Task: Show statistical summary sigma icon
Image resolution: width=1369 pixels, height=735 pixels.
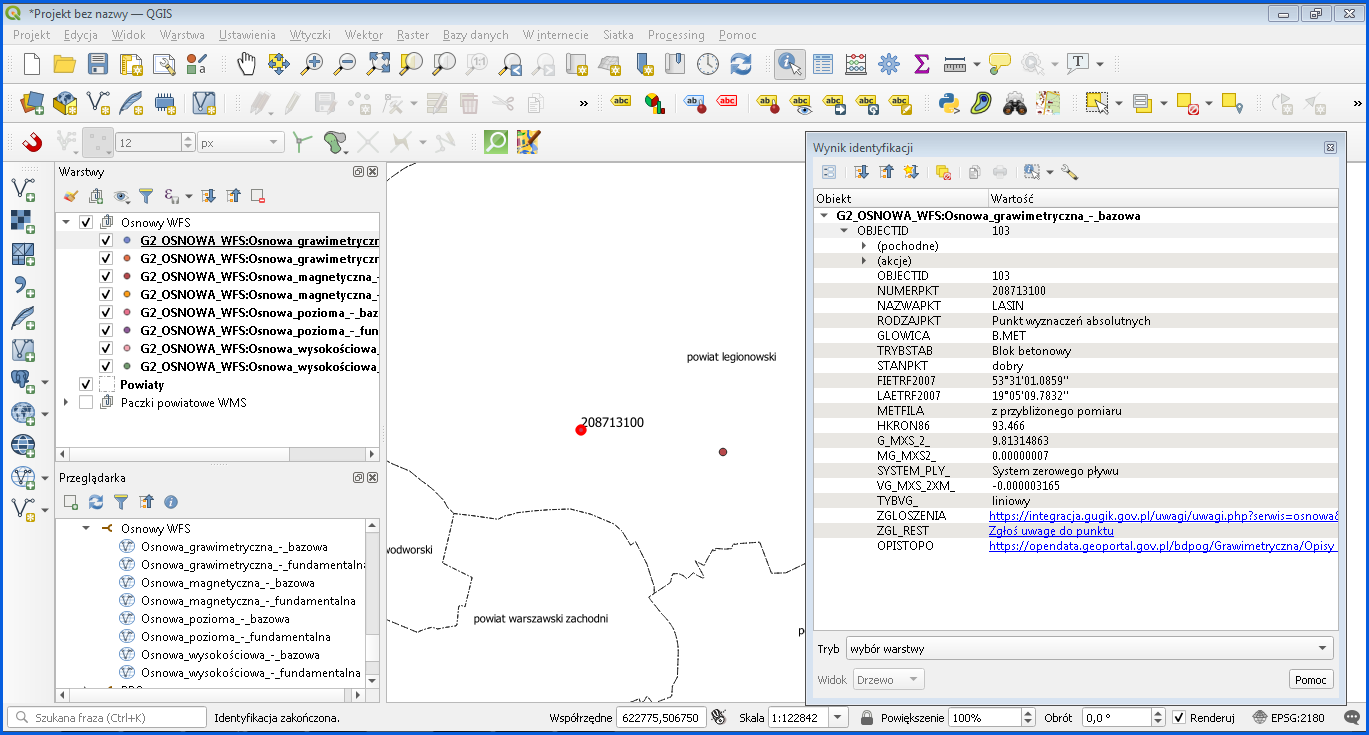Action: pyautogui.click(x=922, y=64)
